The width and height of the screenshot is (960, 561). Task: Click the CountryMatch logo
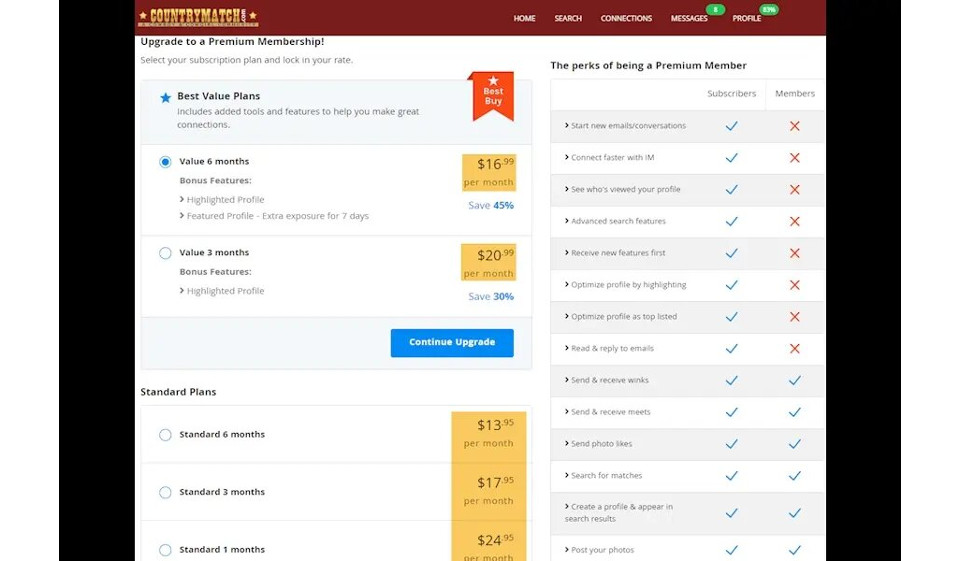click(x=197, y=17)
